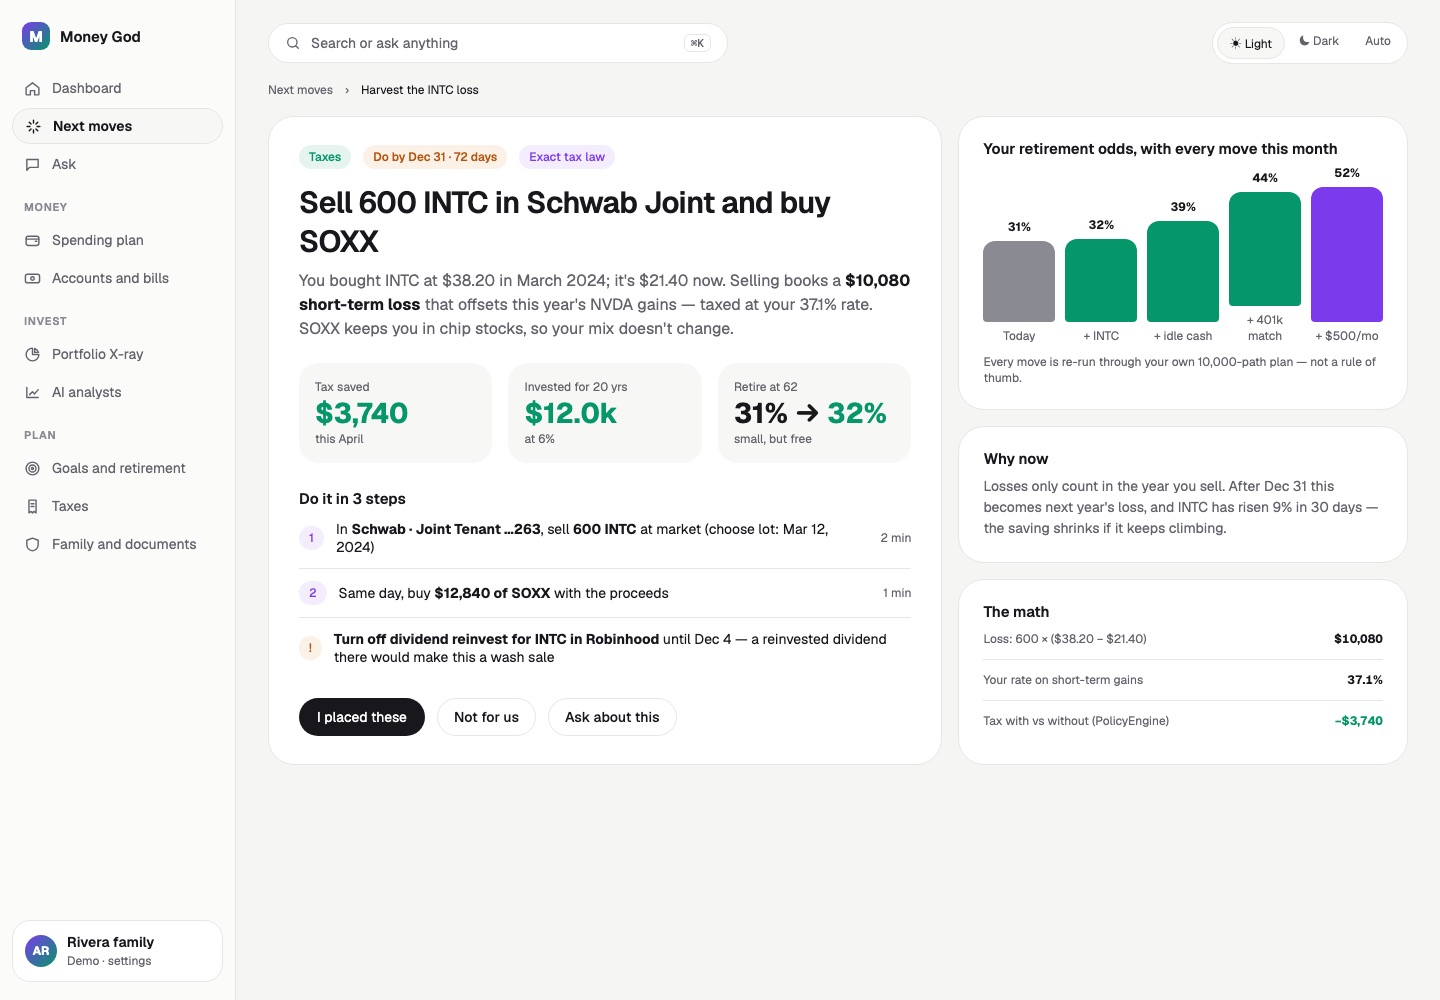Click the AI analysts chart icon

coord(32,393)
